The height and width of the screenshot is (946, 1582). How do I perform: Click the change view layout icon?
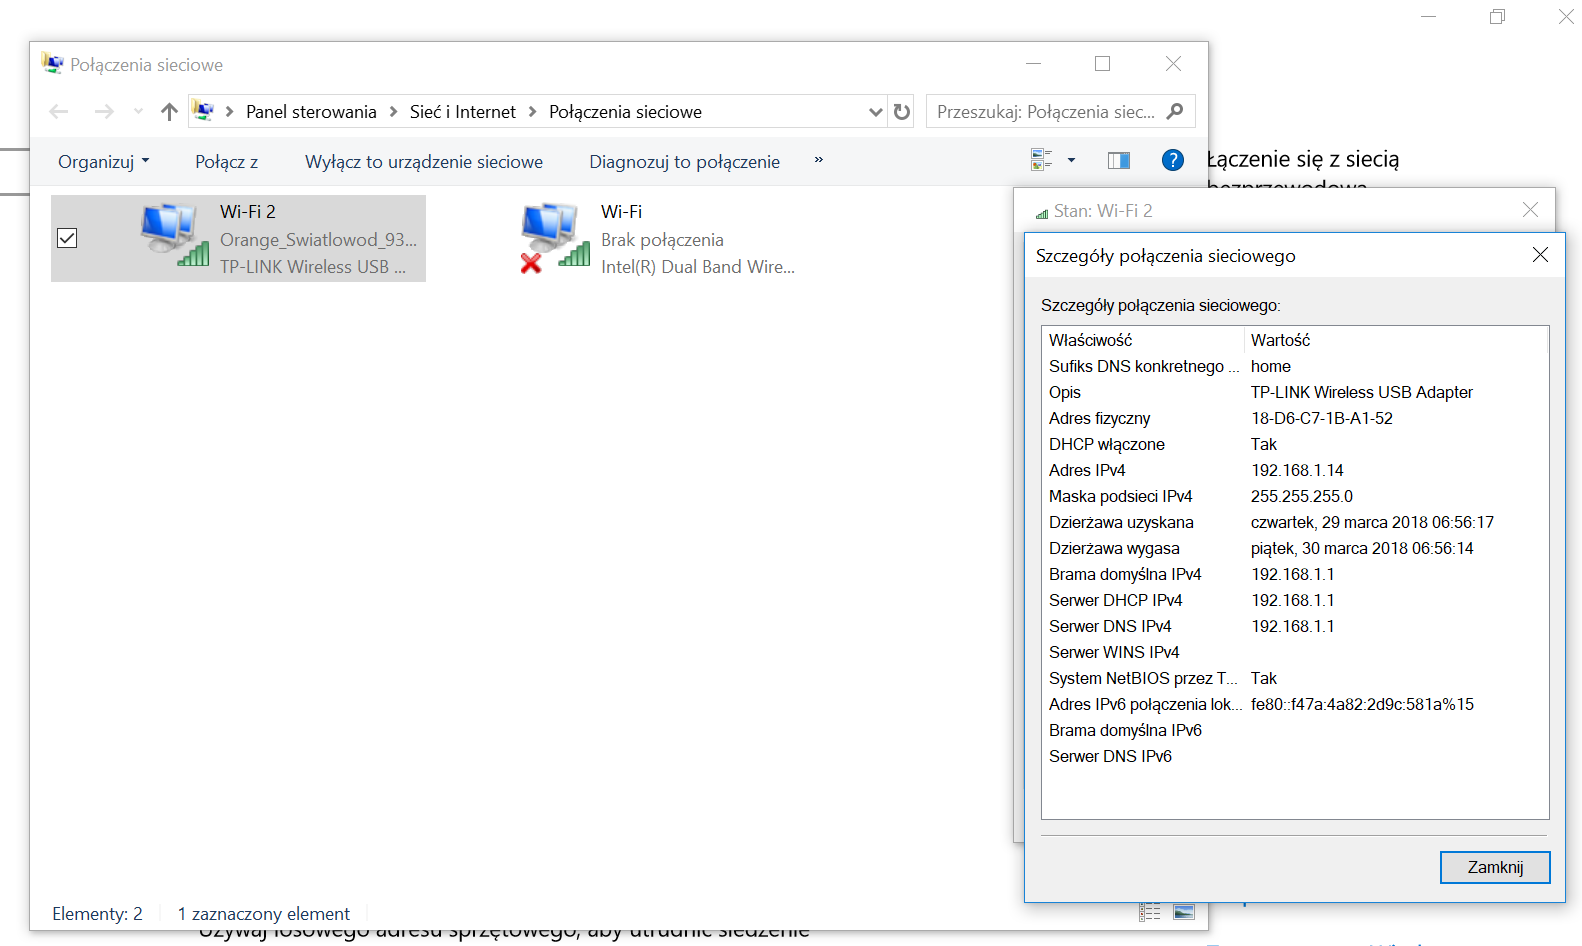tap(1041, 160)
